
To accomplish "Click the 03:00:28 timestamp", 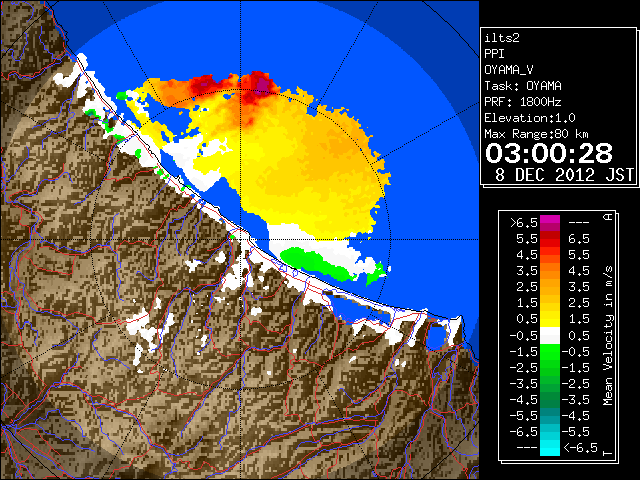I will [x=549, y=153].
